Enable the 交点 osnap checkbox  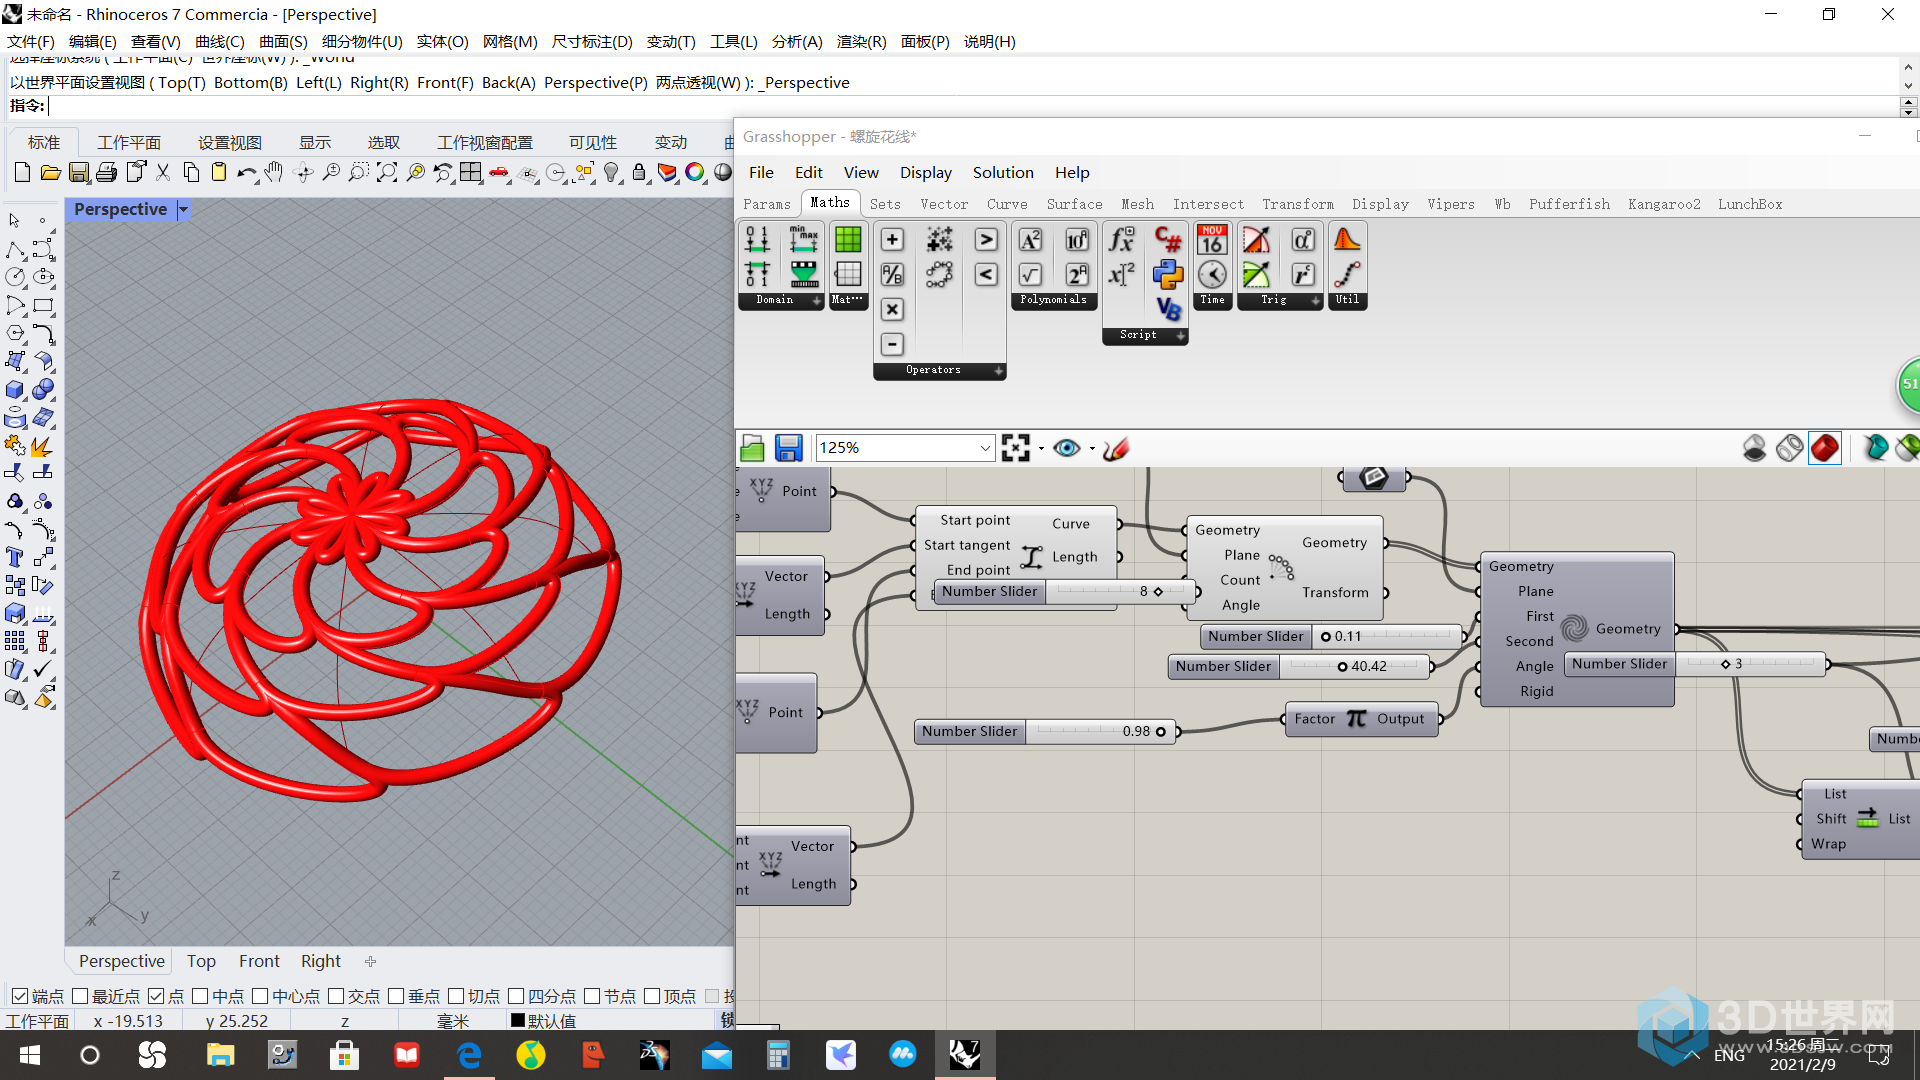point(336,996)
